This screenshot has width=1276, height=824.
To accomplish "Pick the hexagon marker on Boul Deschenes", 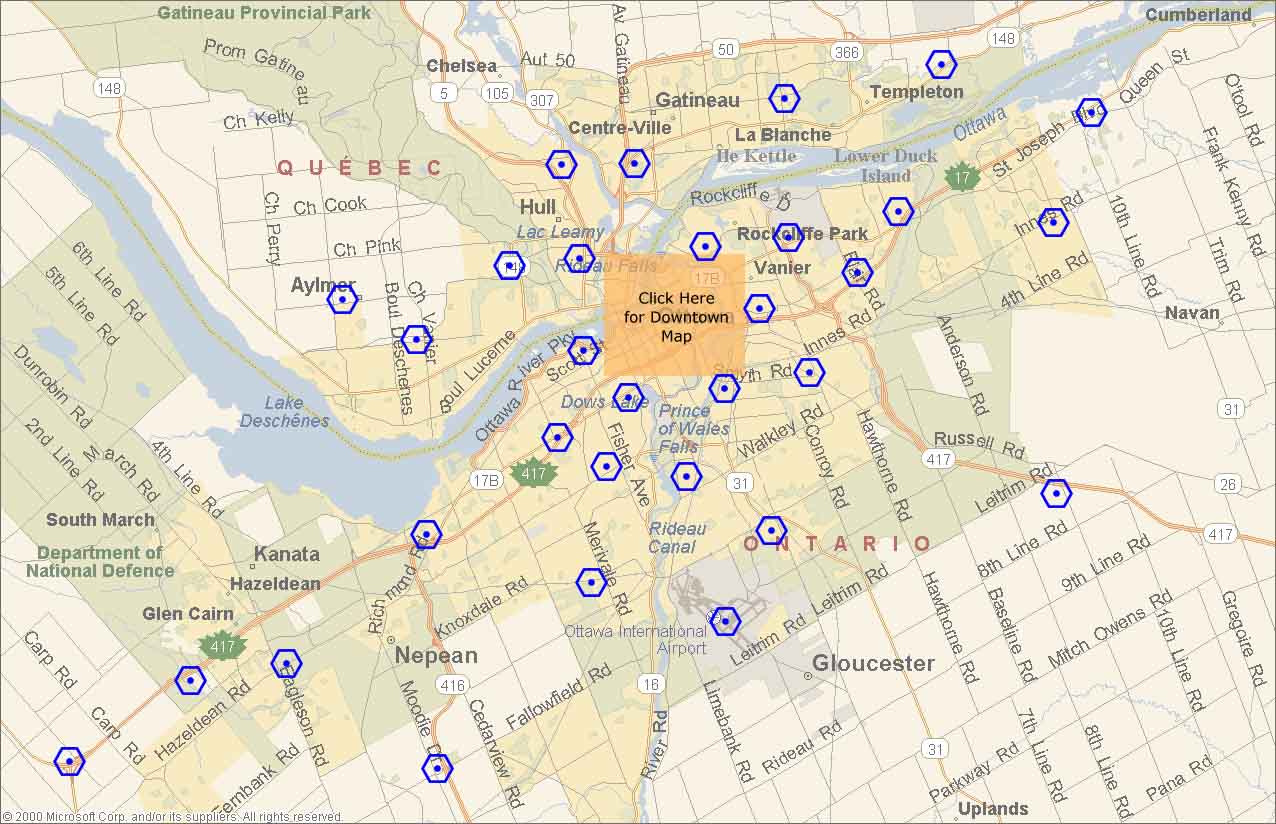I will pyautogui.click(x=416, y=339).
